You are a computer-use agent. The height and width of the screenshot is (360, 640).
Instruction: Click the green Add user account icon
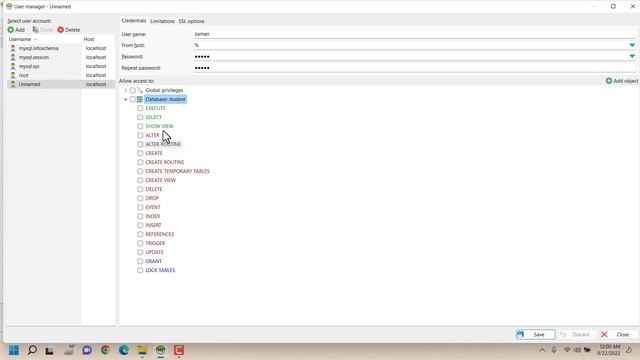(11, 30)
